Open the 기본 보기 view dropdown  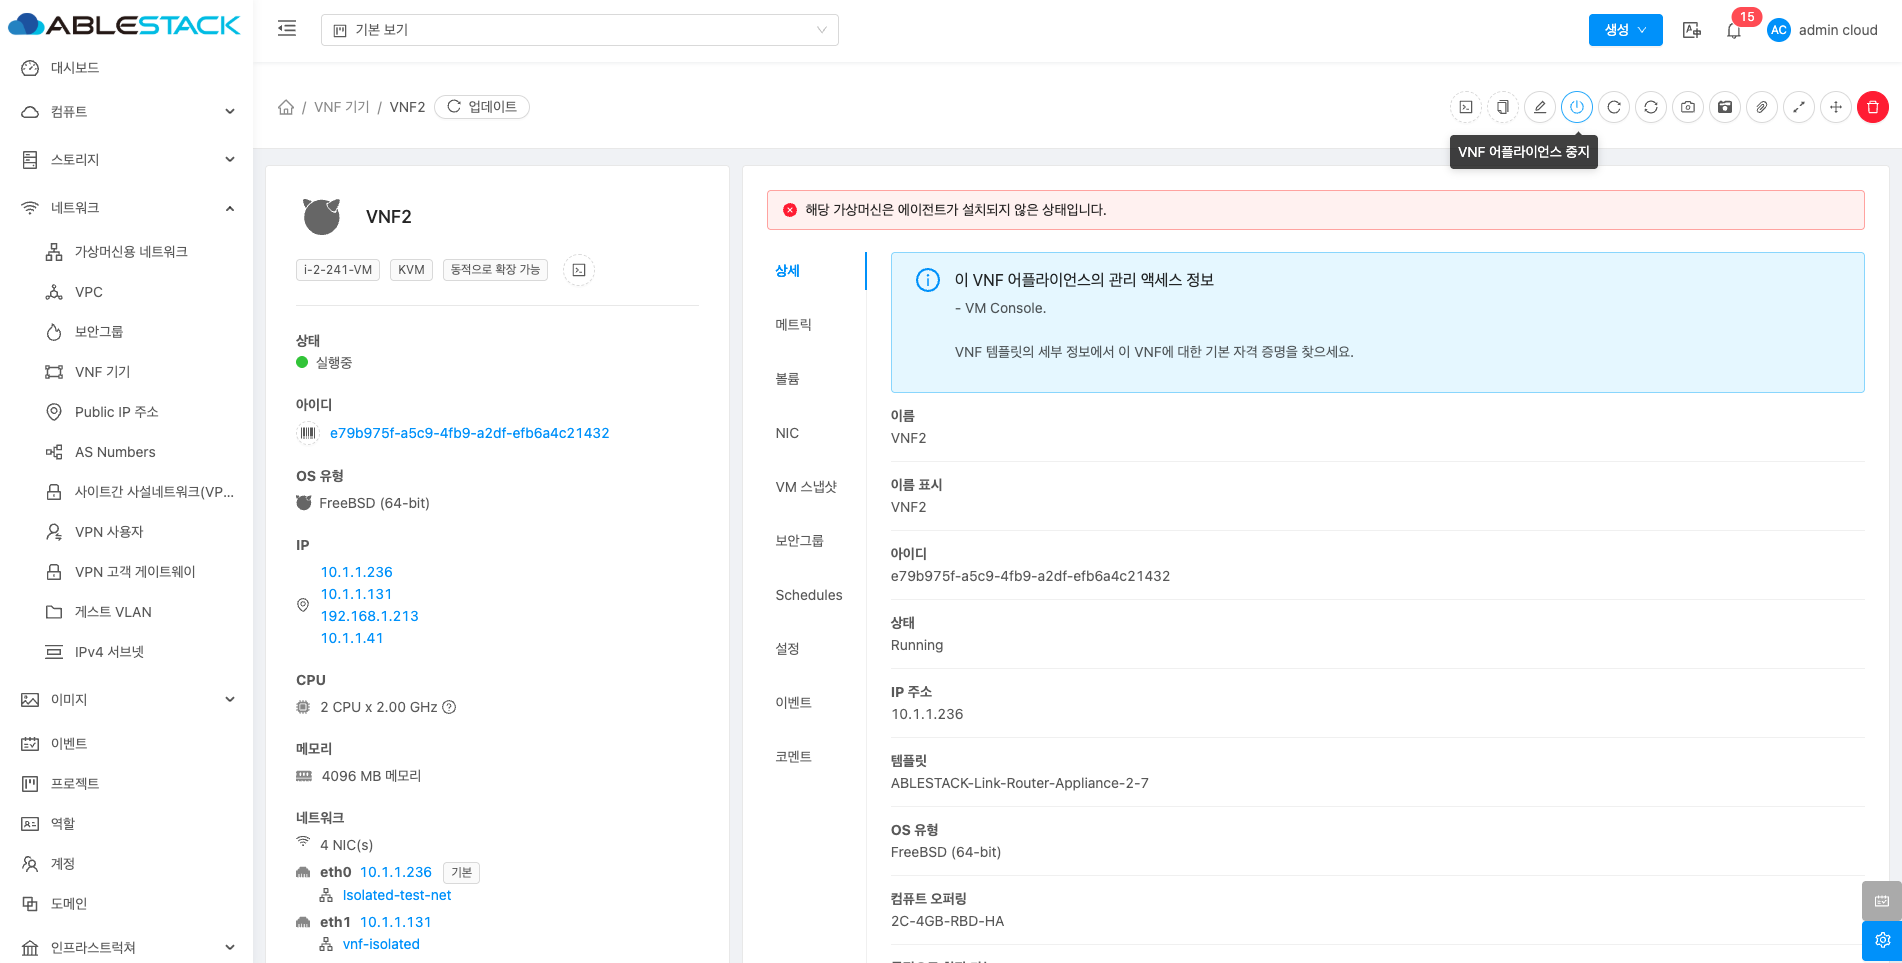coord(579,30)
